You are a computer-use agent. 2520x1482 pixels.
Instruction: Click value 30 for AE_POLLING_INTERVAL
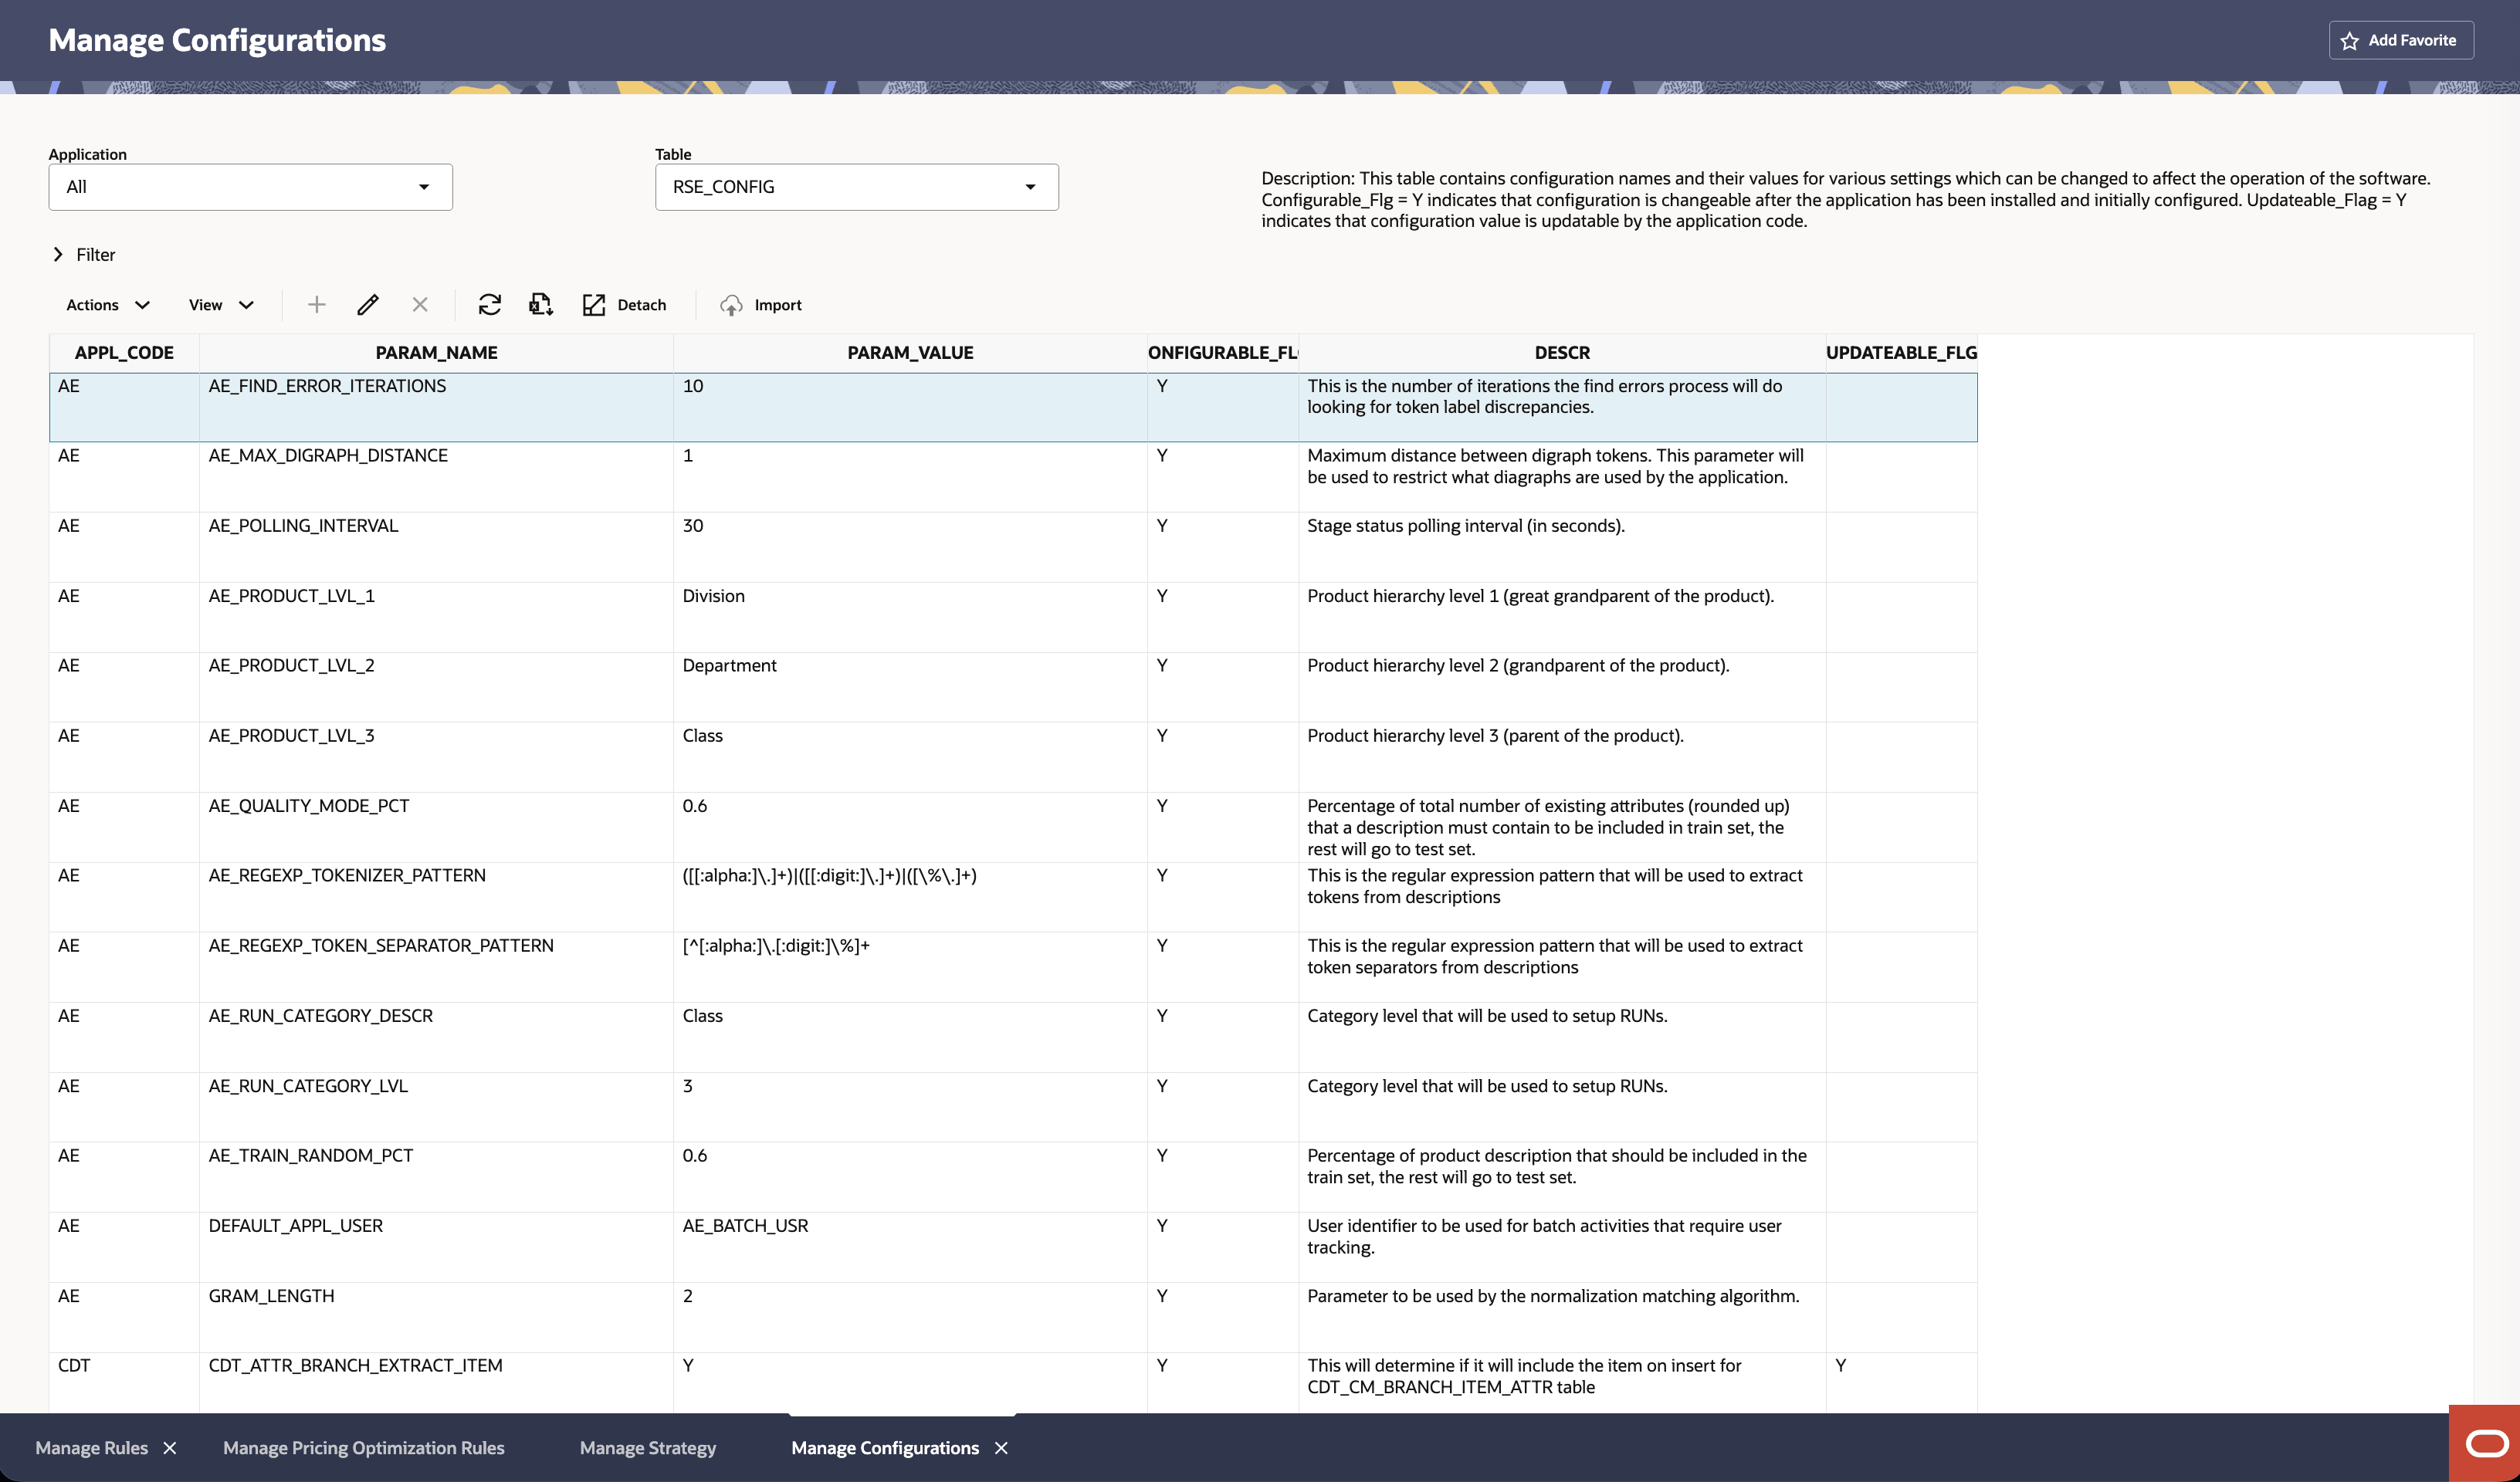click(693, 526)
